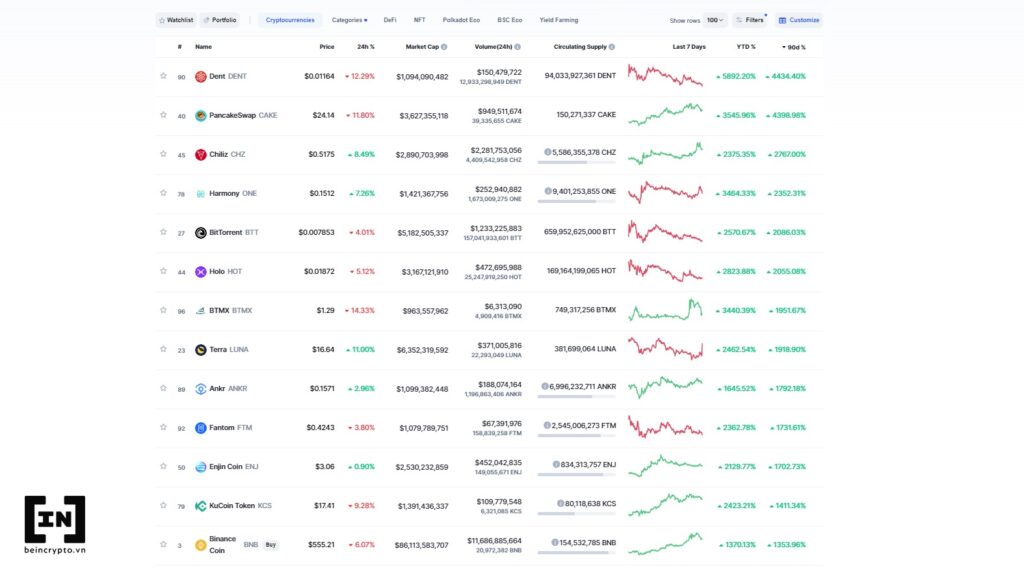Image resolution: width=1024 pixels, height=568 pixels.
Task: Toggle watchlist star for Chiliz
Action: pos(163,154)
